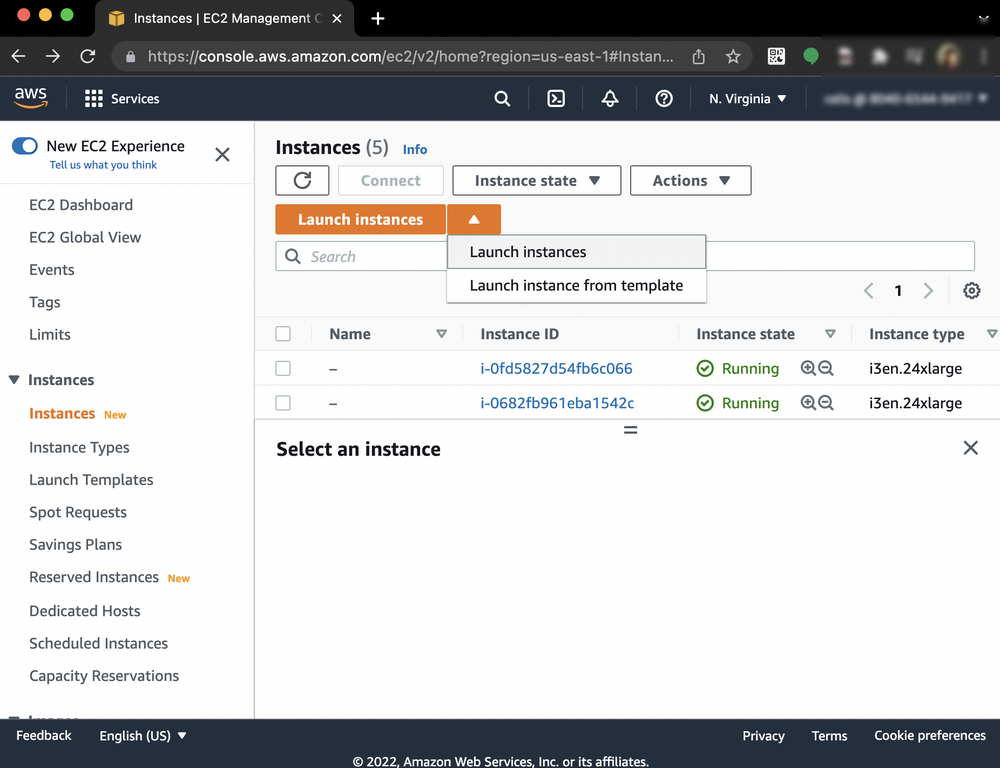Image resolution: width=1000 pixels, height=768 pixels.
Task: Click the AWS home logo
Action: (x=30, y=98)
